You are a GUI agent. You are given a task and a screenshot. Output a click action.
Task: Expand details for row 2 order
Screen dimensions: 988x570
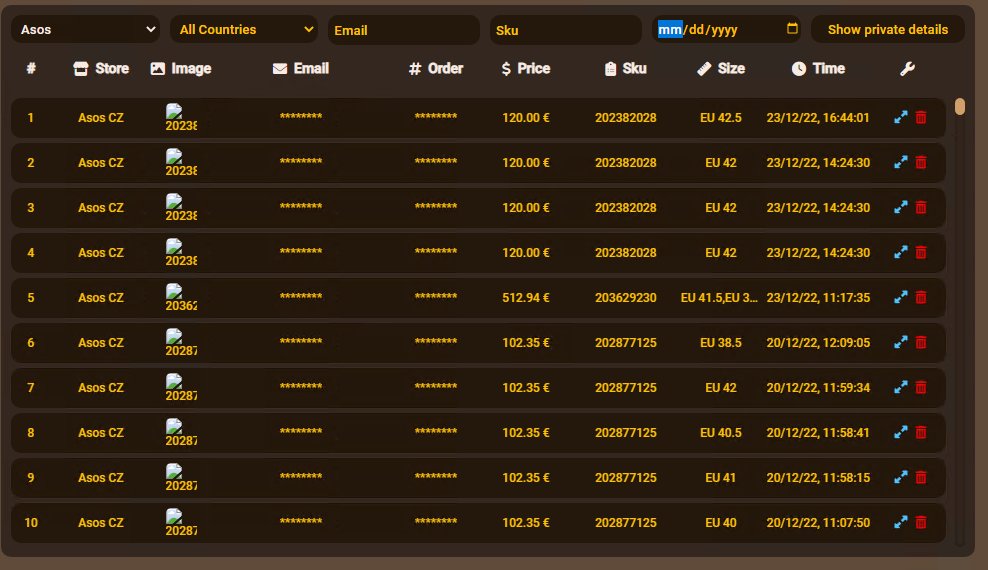900,162
